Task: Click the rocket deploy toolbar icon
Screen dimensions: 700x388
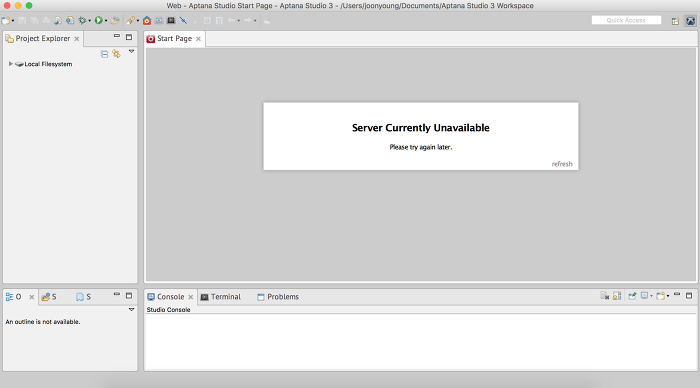Action: pos(130,21)
